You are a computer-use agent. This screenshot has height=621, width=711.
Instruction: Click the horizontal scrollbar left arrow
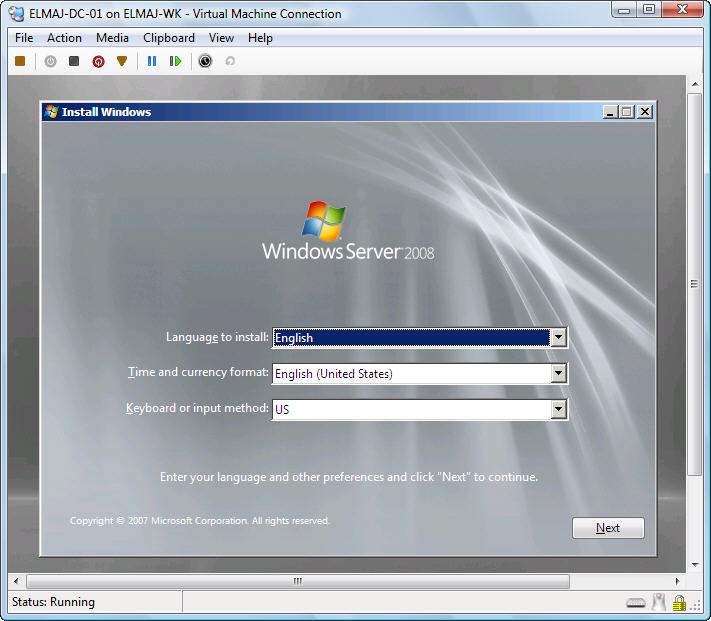coord(16,581)
